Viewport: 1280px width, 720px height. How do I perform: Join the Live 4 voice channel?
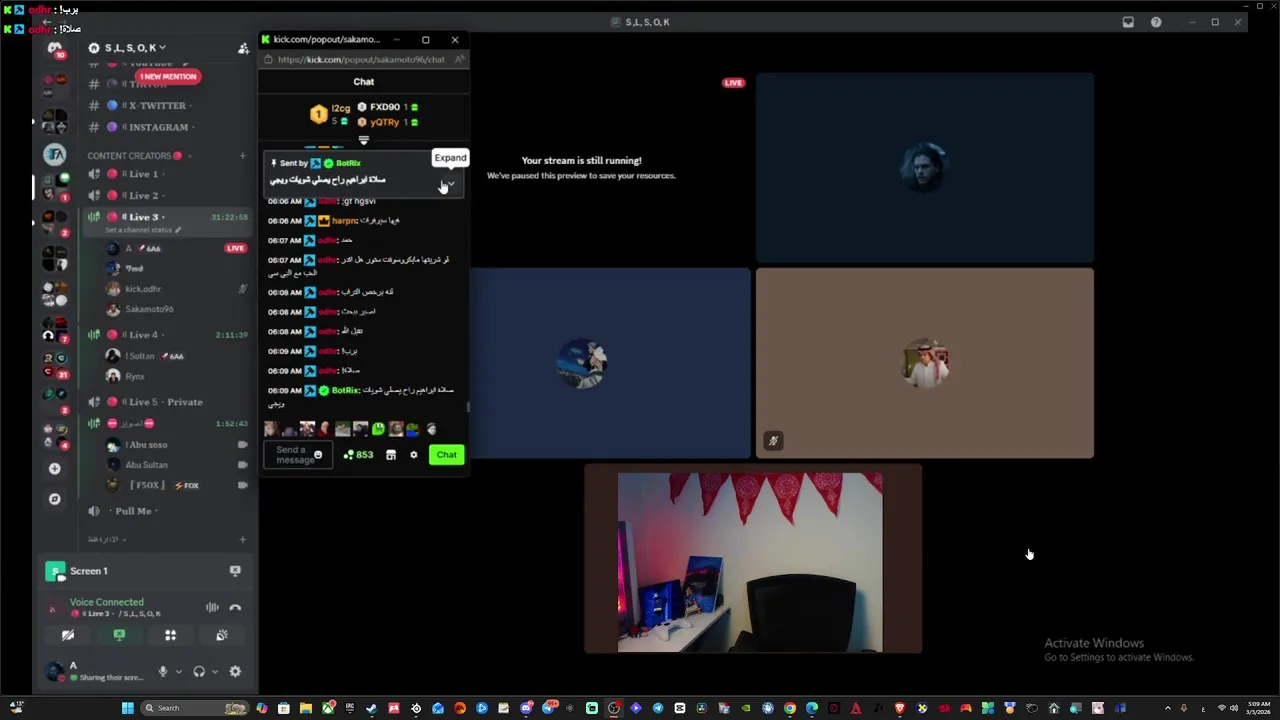point(143,335)
